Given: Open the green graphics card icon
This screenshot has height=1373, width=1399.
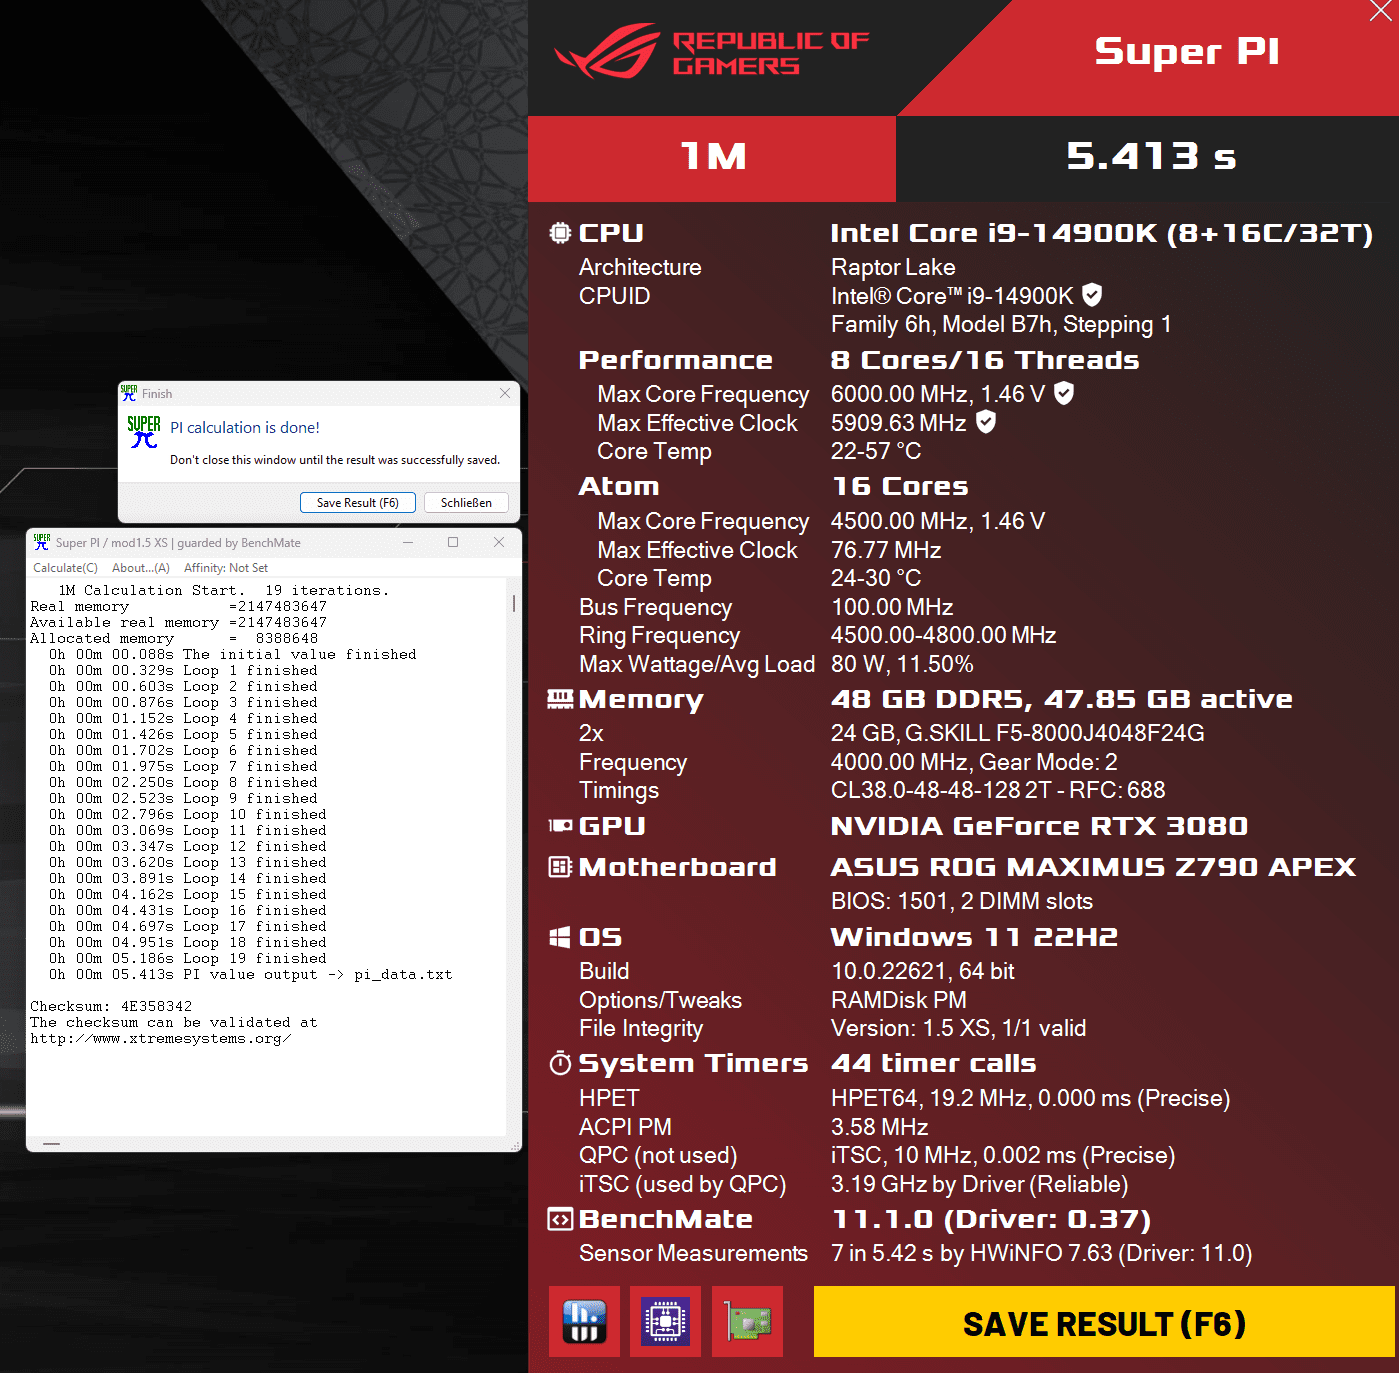Looking at the screenshot, I should tap(747, 1322).
